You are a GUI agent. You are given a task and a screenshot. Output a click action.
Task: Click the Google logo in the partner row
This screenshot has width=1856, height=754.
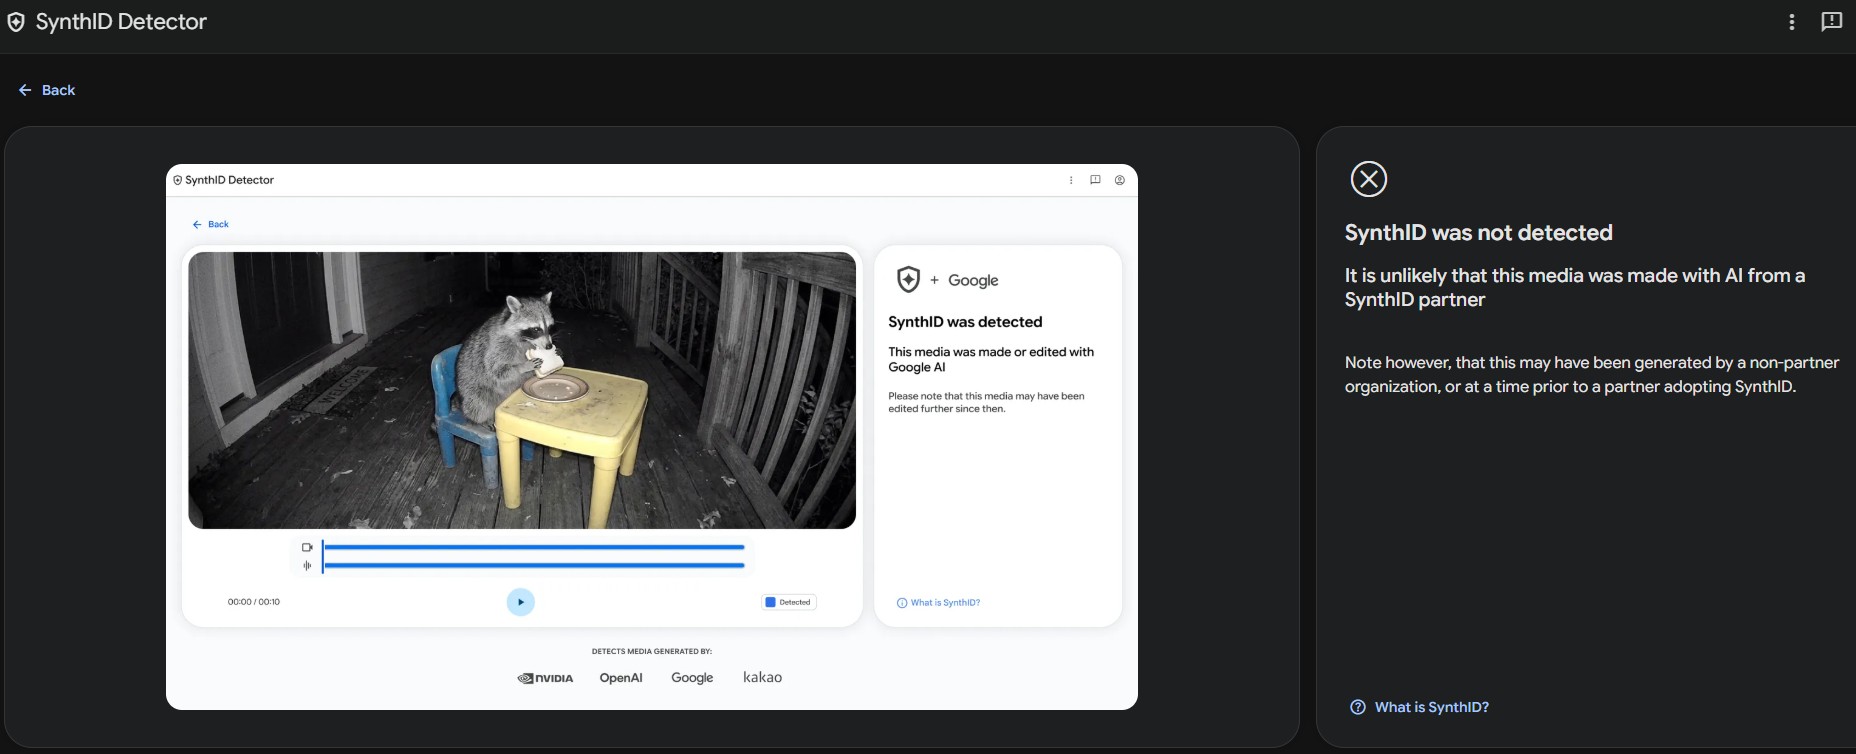[x=692, y=678]
